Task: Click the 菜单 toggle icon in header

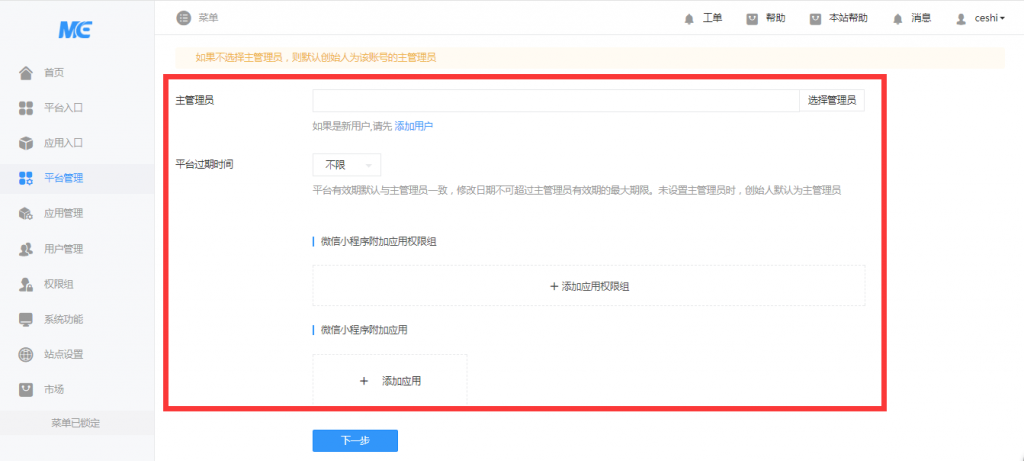Action: click(183, 18)
